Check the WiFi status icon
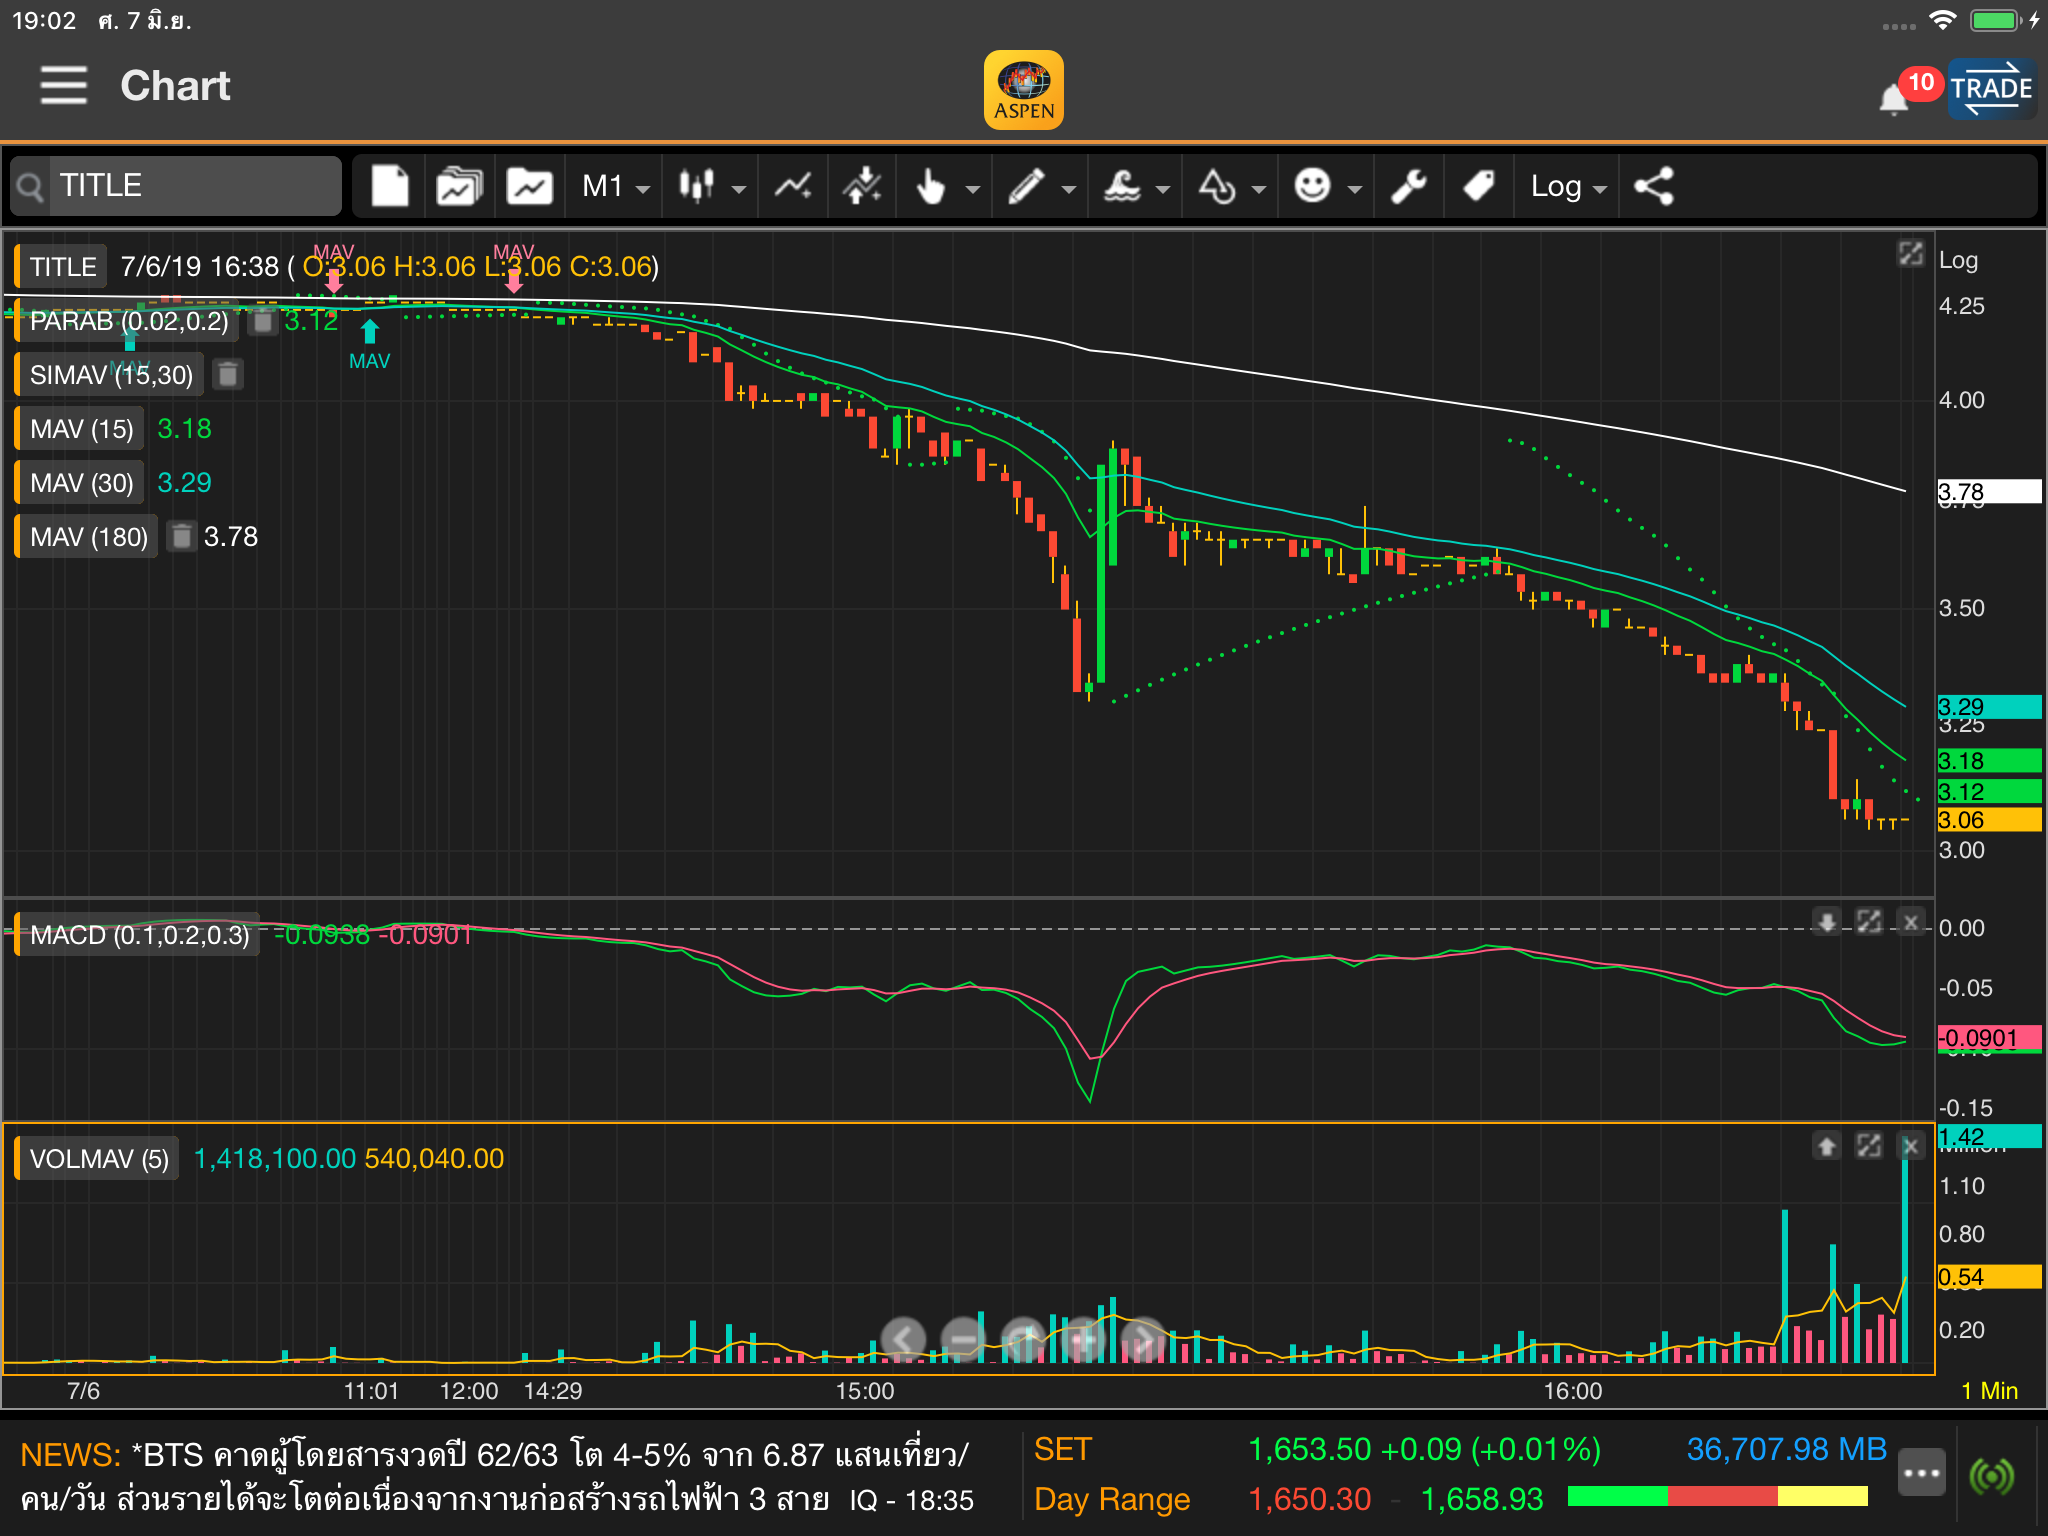 tap(1942, 21)
